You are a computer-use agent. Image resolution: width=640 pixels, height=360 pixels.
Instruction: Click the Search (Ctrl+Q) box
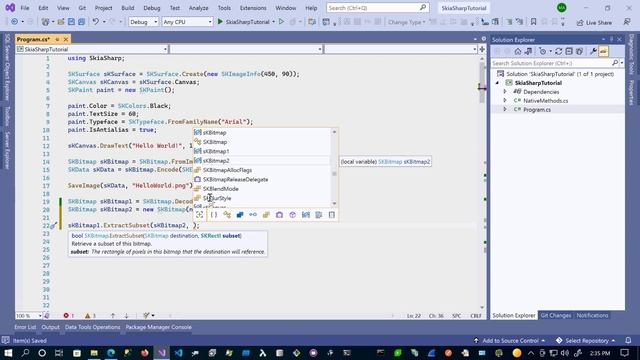pyautogui.click(x=377, y=8)
